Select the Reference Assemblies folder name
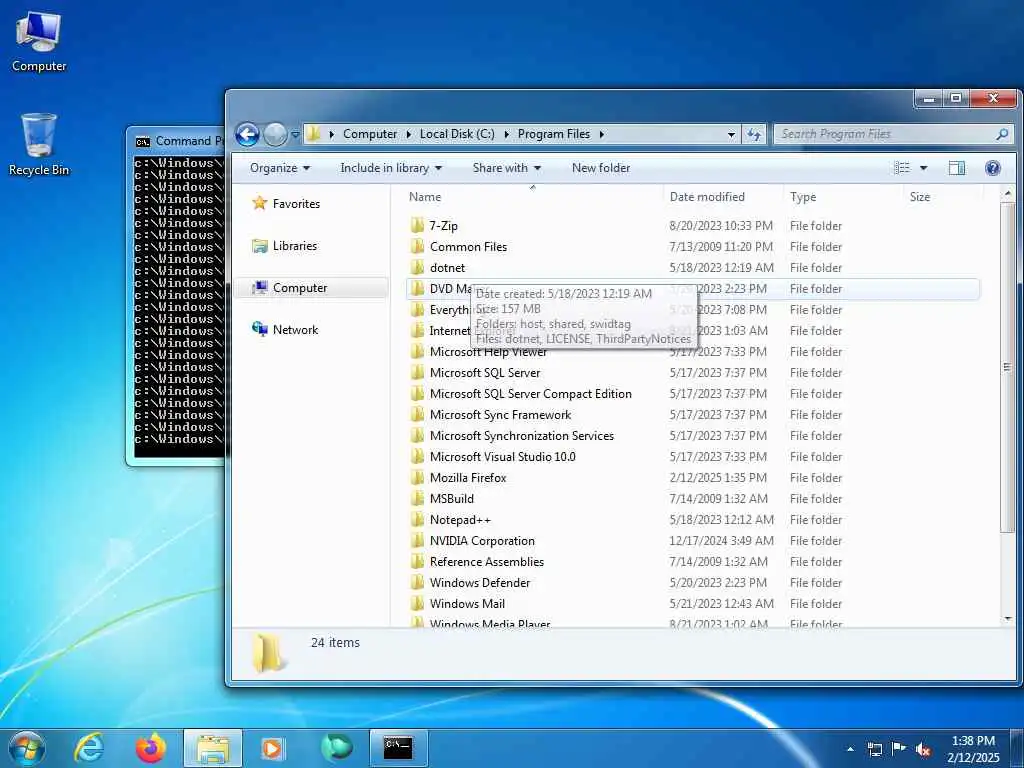 [487, 562]
